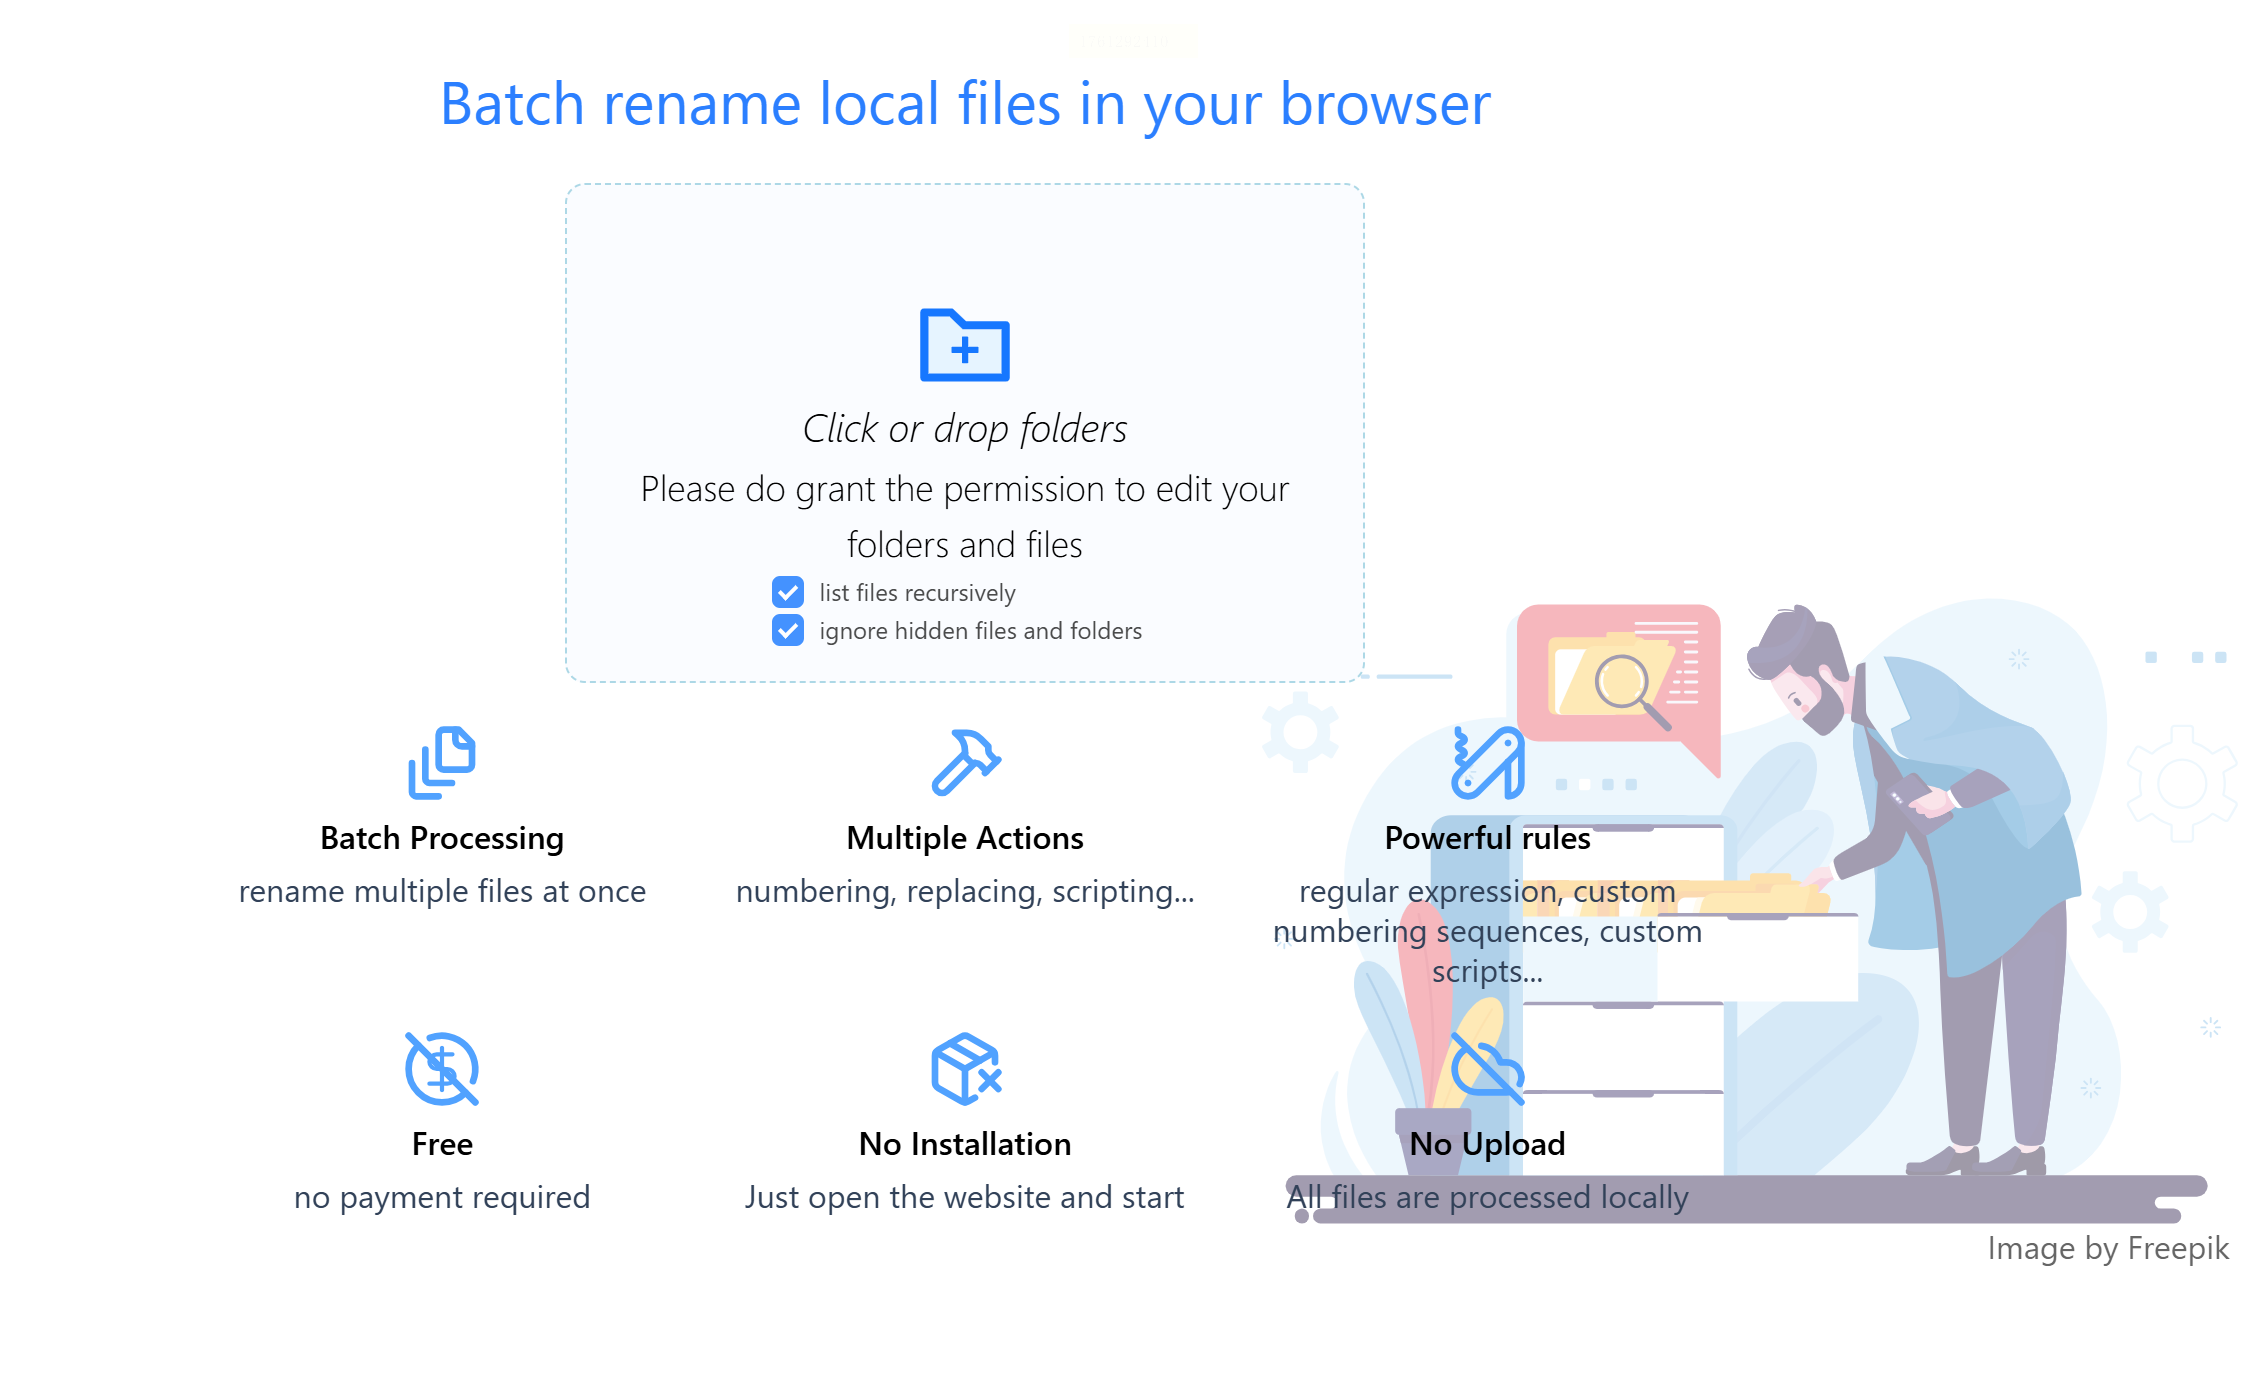Click the Multiple Actions hammer icon

click(965, 762)
